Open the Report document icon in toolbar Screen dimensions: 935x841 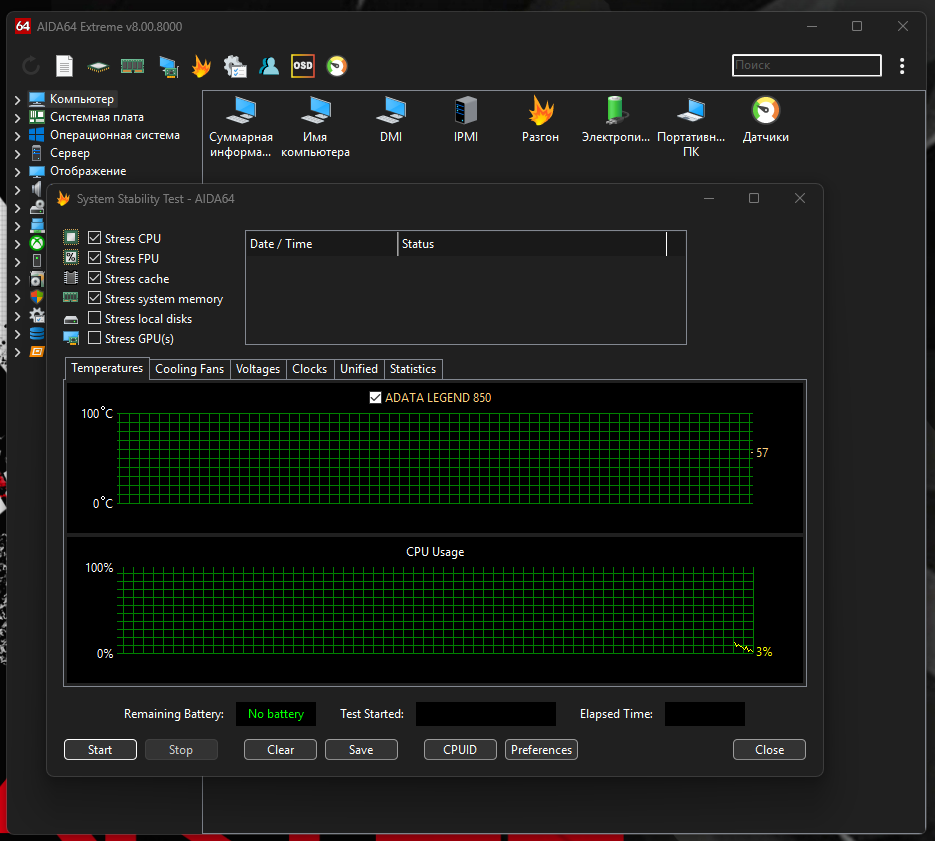coord(64,66)
